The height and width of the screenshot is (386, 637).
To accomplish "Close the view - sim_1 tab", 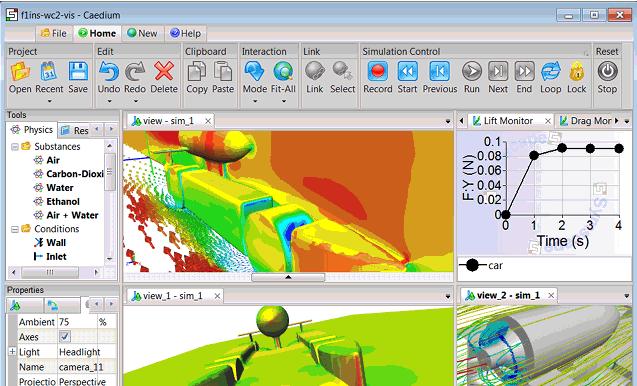I will point(208,121).
